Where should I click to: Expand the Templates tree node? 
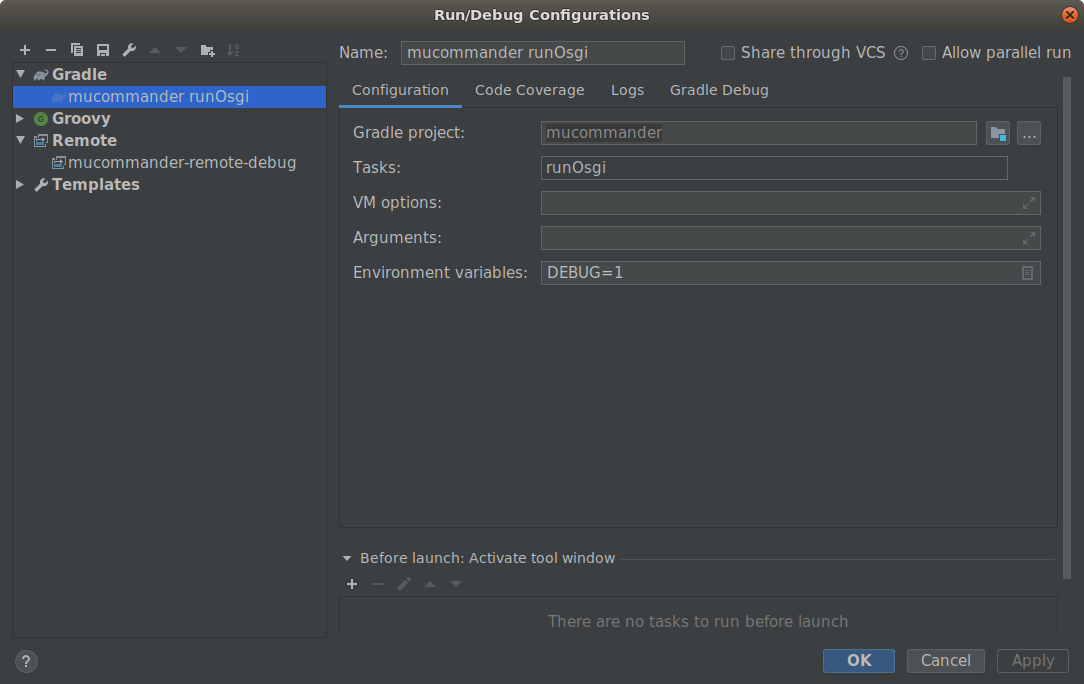pyautogui.click(x=21, y=185)
